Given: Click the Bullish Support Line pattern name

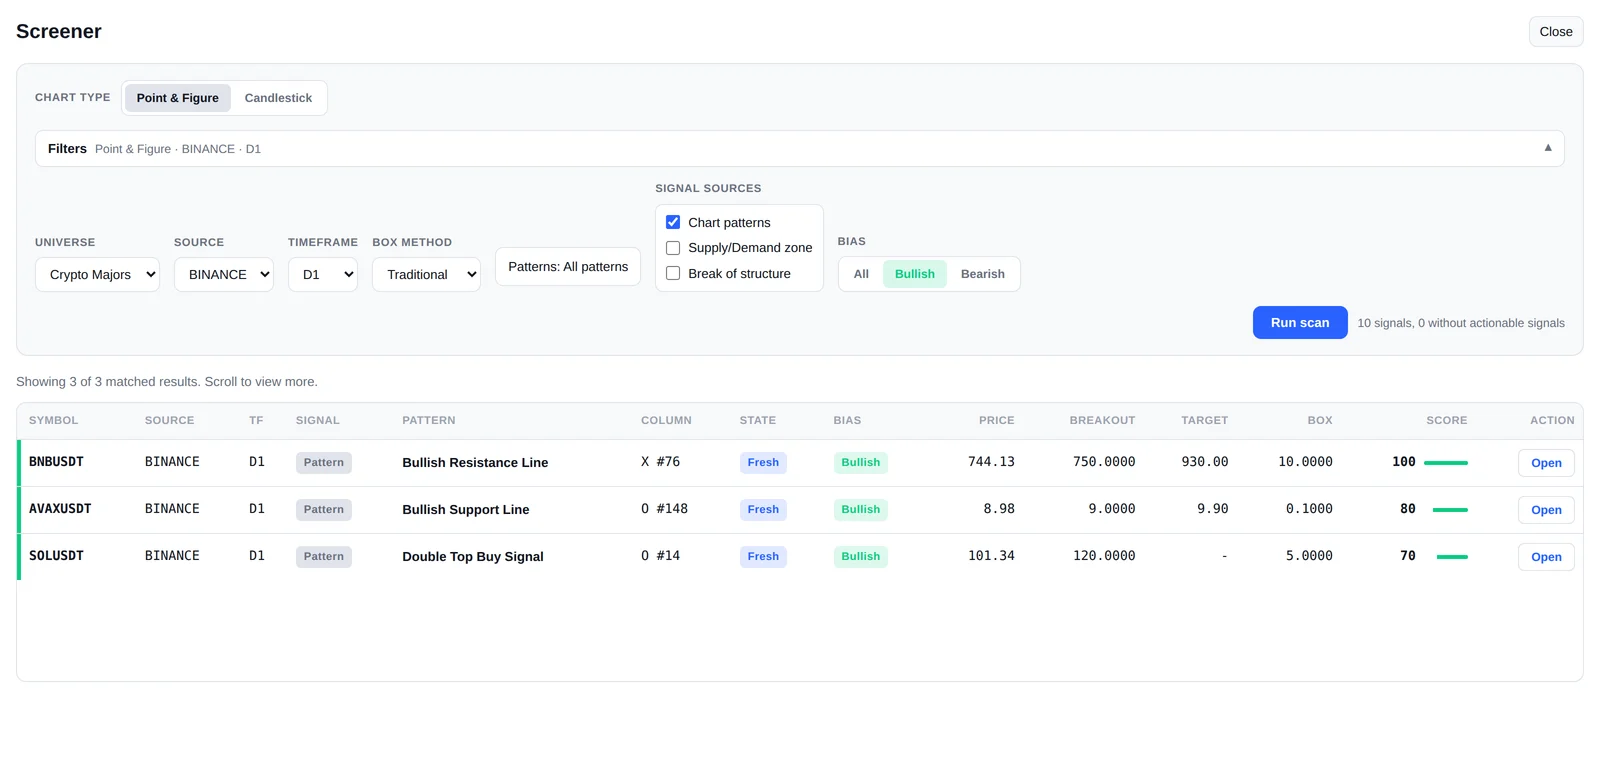Looking at the screenshot, I should [x=466, y=510].
